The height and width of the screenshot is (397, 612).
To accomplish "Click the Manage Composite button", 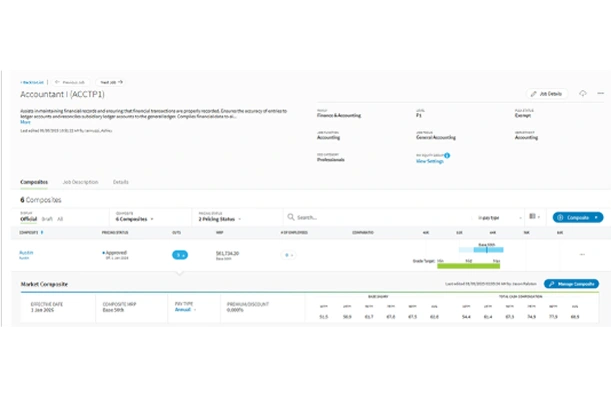I will (571, 284).
